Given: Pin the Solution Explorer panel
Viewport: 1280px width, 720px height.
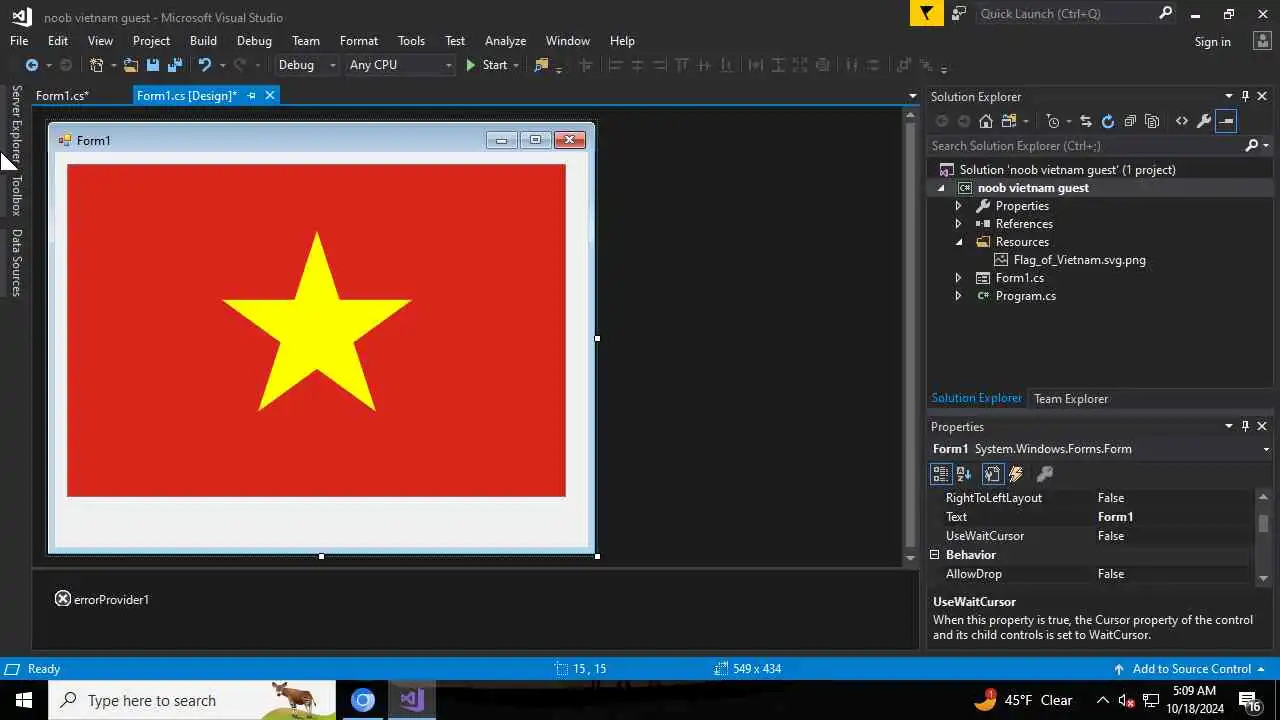Looking at the screenshot, I should click(x=1245, y=96).
